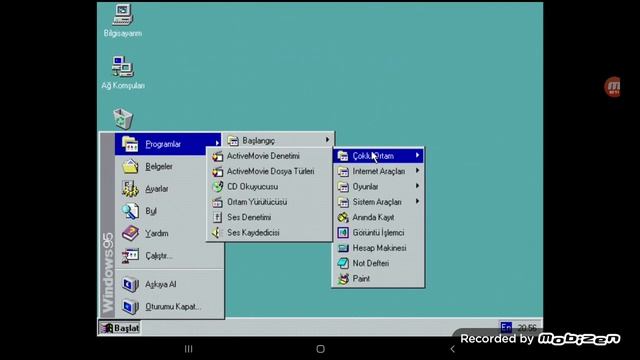This screenshot has height=360, width=640.
Task: Select the Recycle Bin desktop icon
Action: [x=122, y=119]
